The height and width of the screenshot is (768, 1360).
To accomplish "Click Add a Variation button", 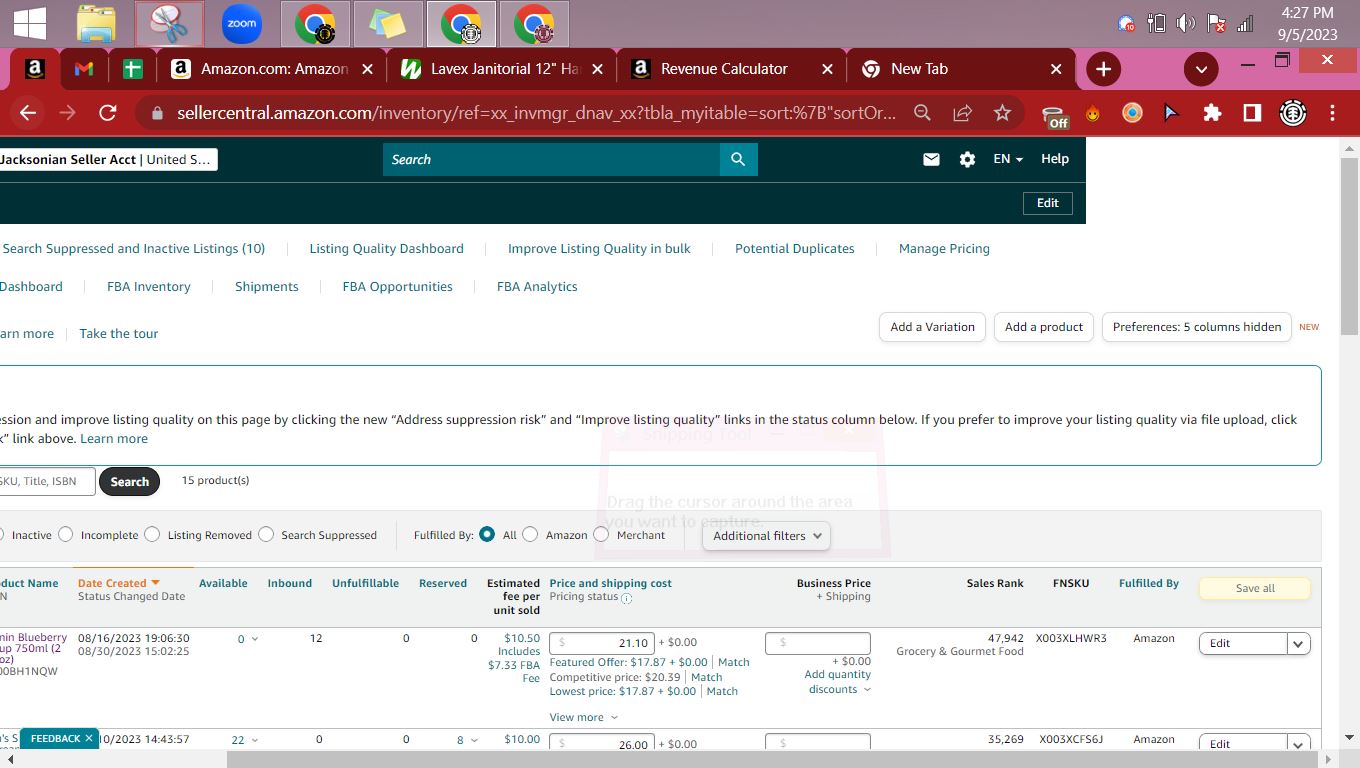I will click(932, 327).
